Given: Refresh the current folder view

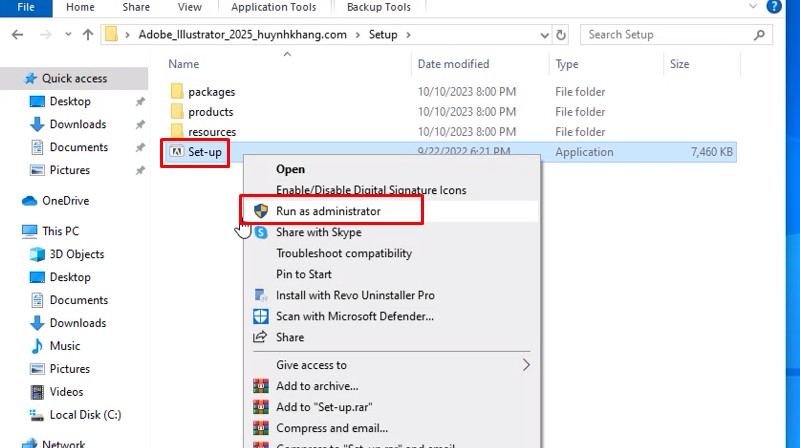Looking at the screenshot, I should tap(562, 35).
